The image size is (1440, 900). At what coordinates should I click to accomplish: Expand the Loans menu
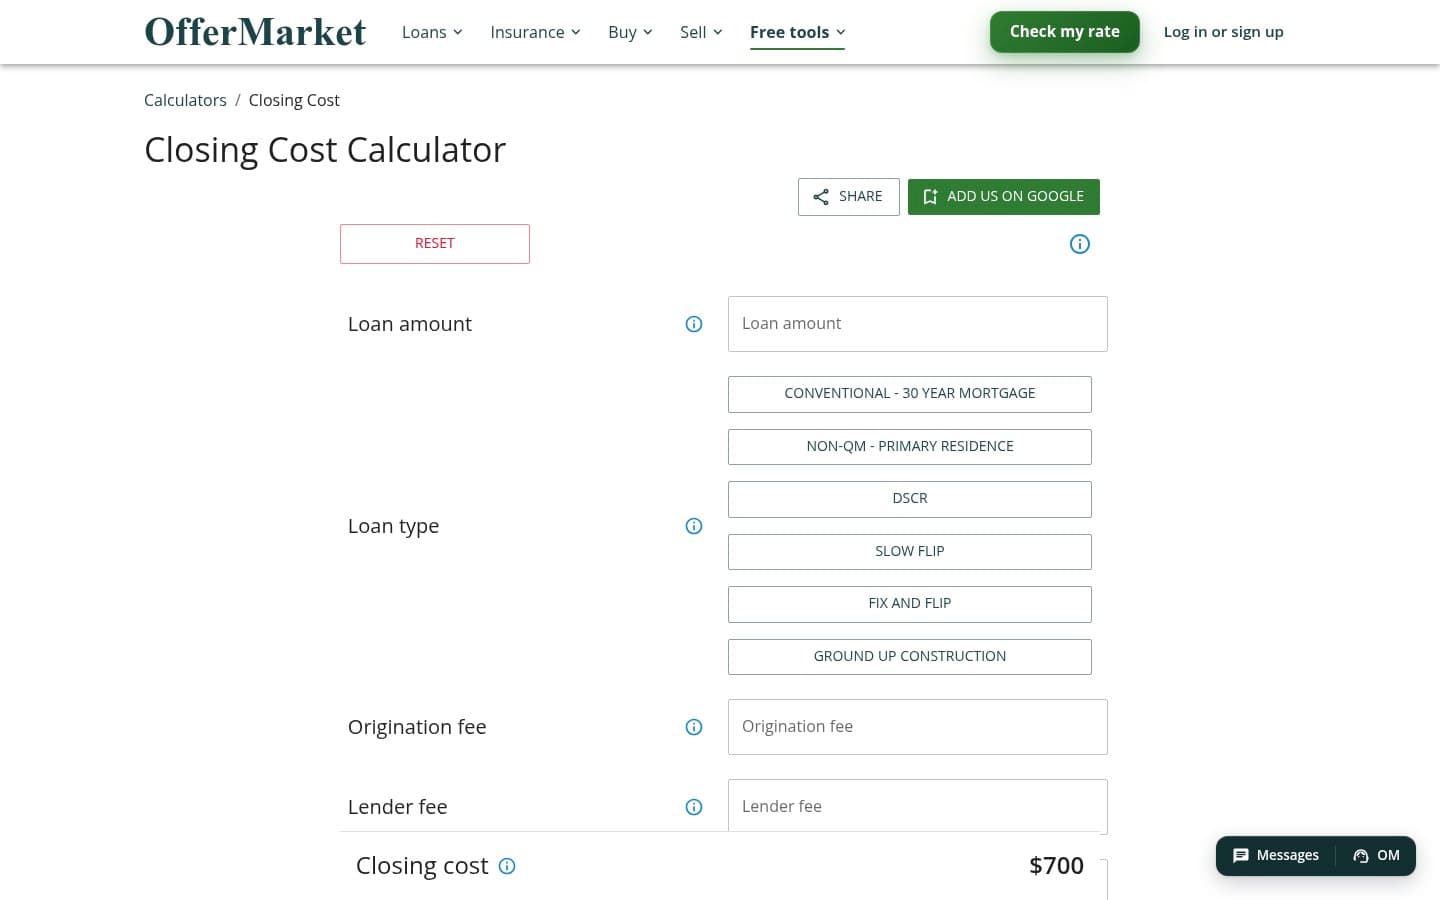click(x=432, y=32)
